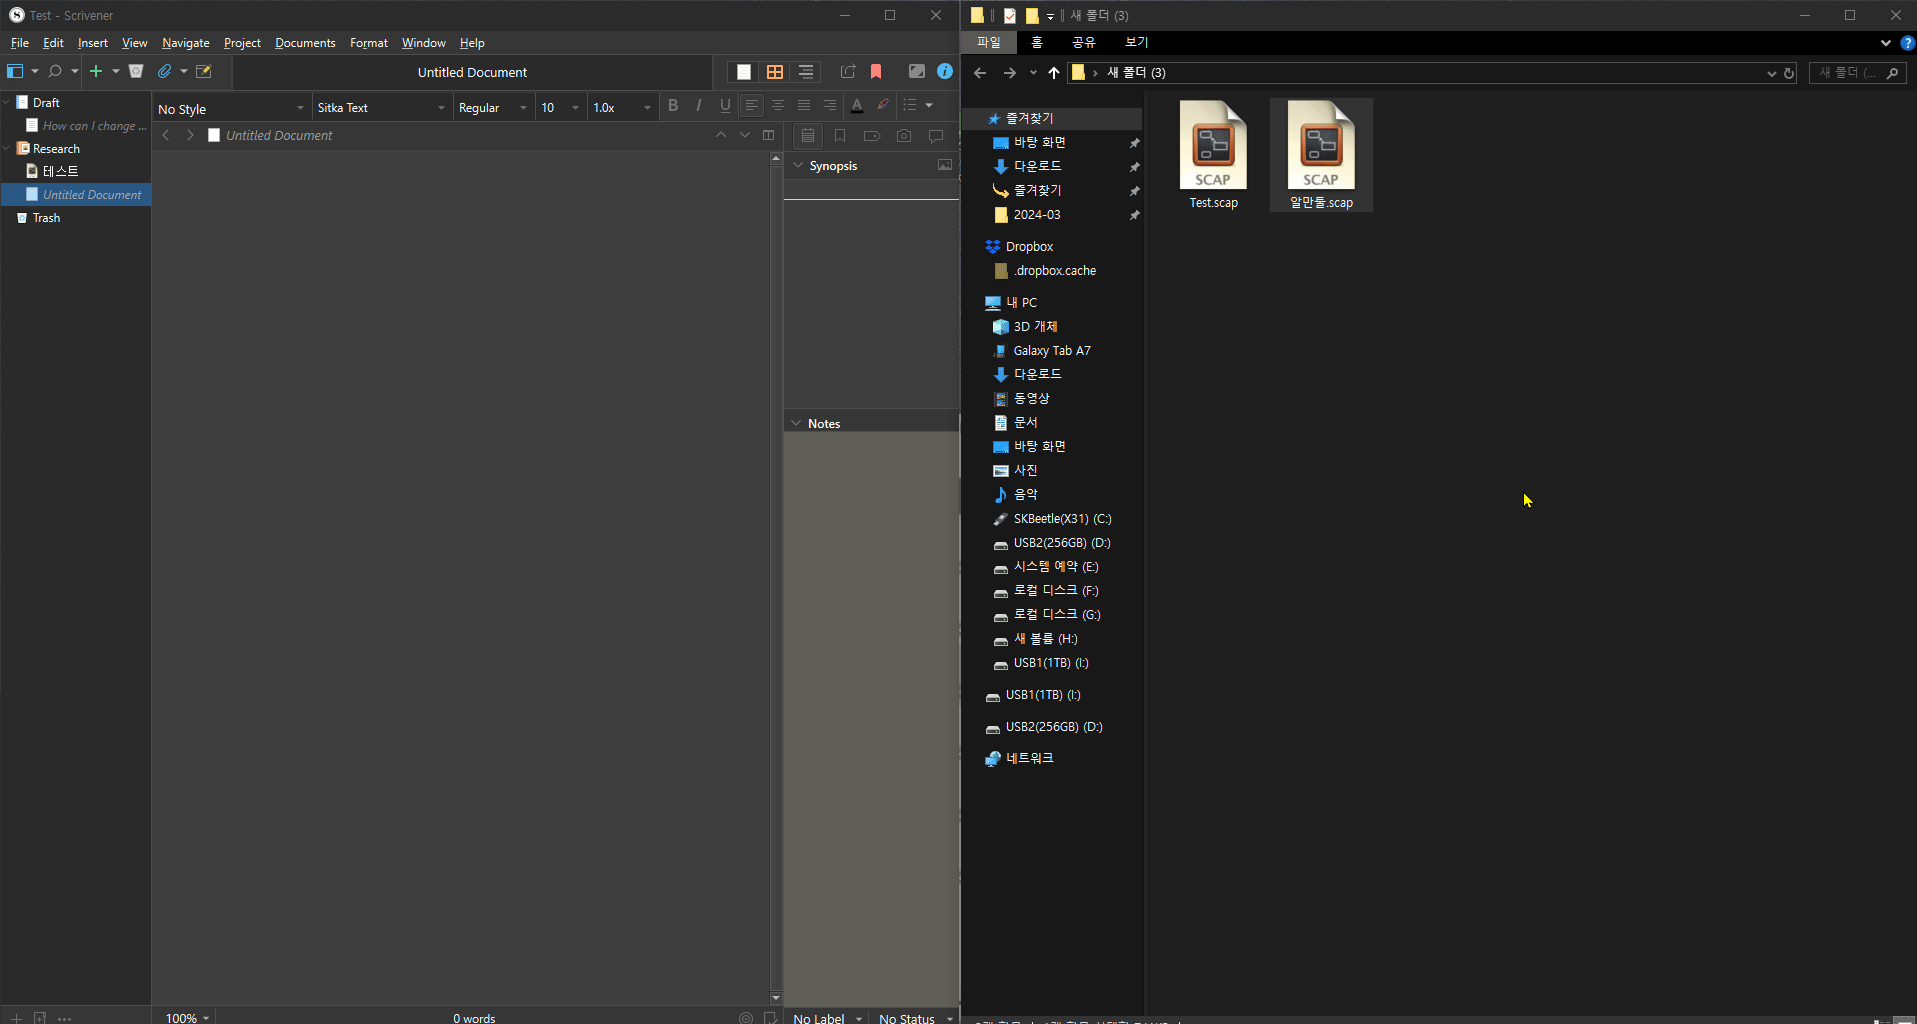The height and width of the screenshot is (1024, 1917).
Task: Switch to corkboard view mode
Action: [775, 71]
